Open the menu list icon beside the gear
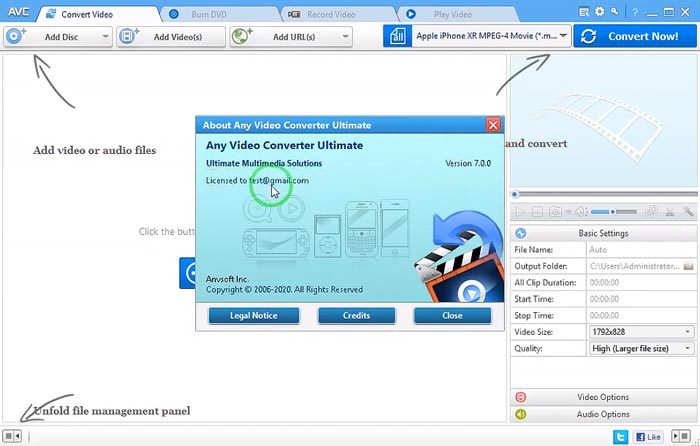 pos(584,12)
